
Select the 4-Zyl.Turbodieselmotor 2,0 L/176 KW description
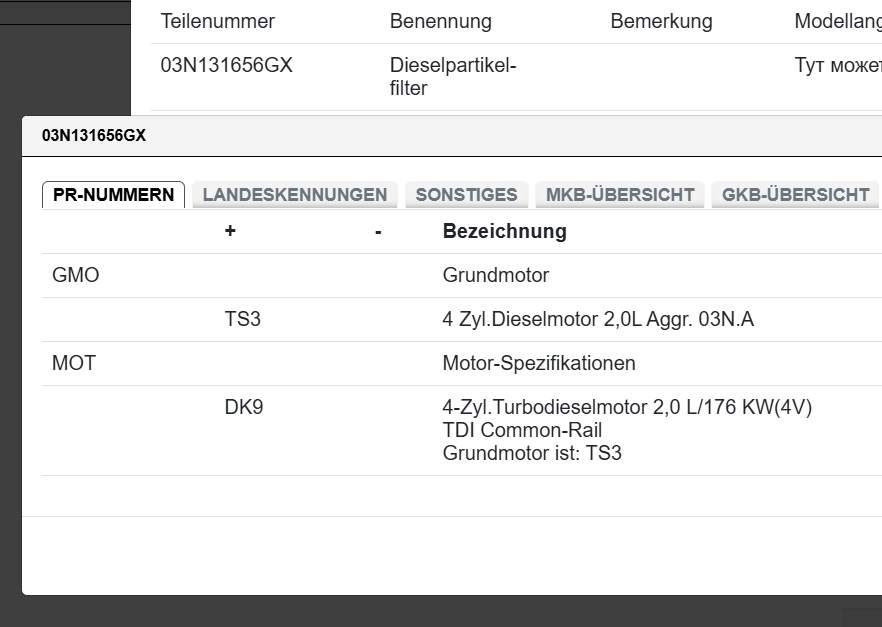tap(626, 408)
